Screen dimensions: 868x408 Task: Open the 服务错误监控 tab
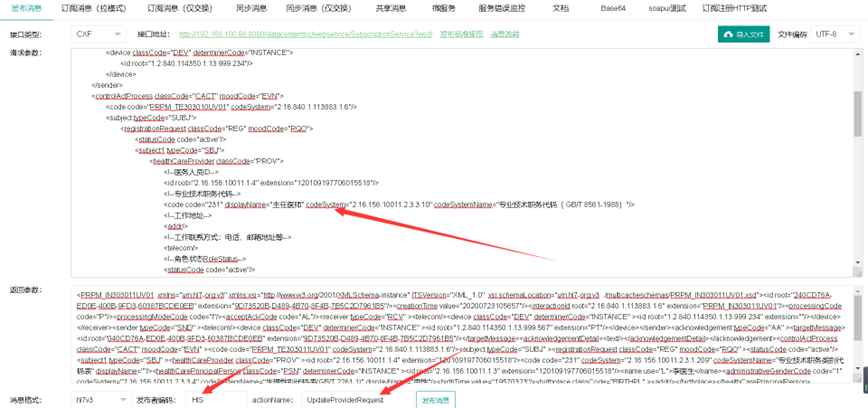[502, 9]
